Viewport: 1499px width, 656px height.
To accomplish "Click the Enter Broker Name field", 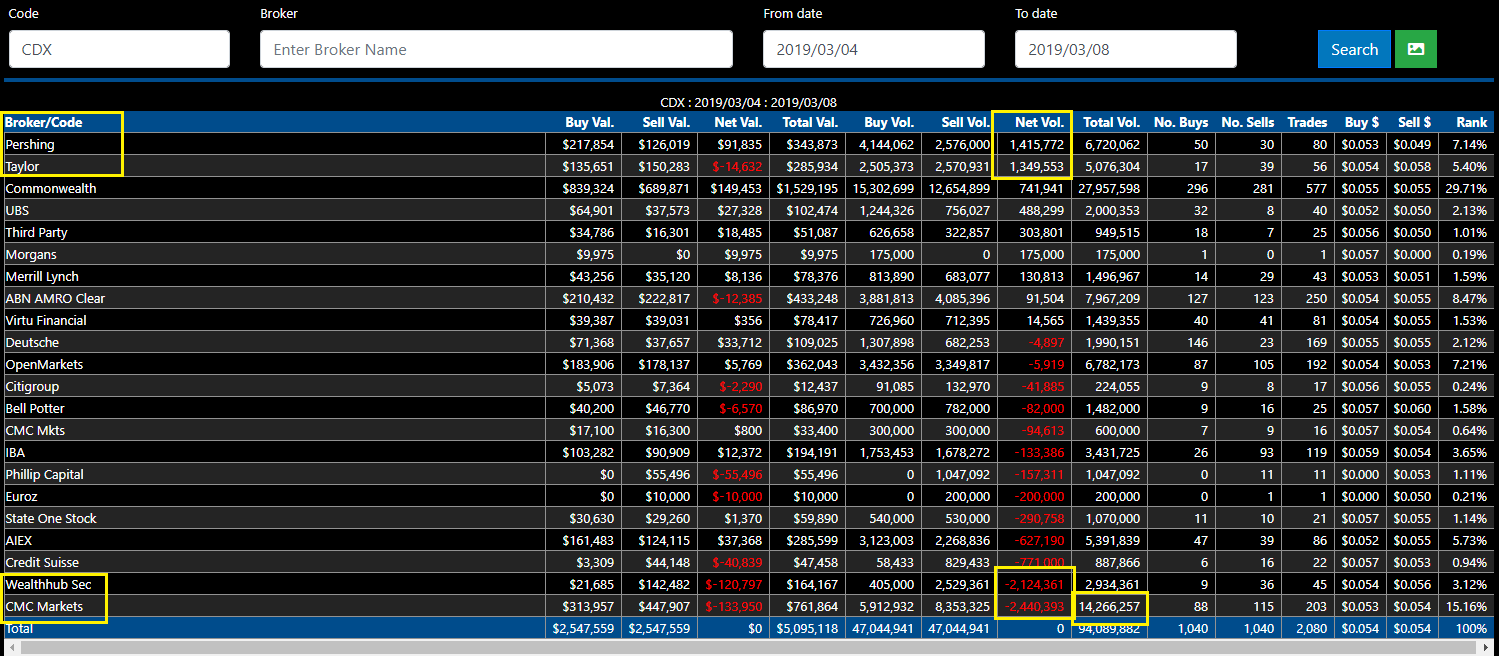I will [496, 49].
